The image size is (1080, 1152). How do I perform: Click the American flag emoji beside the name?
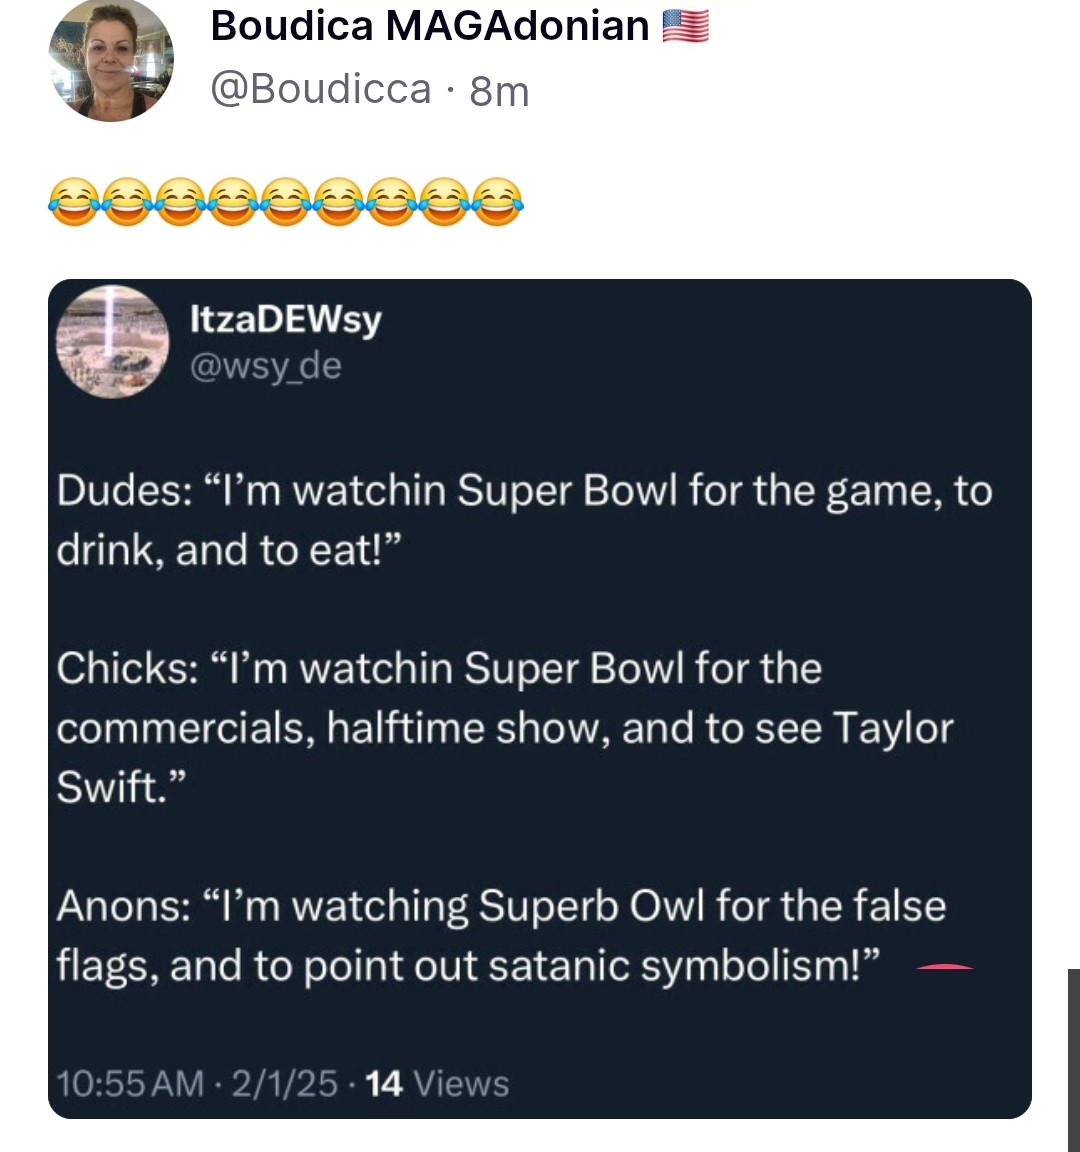click(686, 26)
